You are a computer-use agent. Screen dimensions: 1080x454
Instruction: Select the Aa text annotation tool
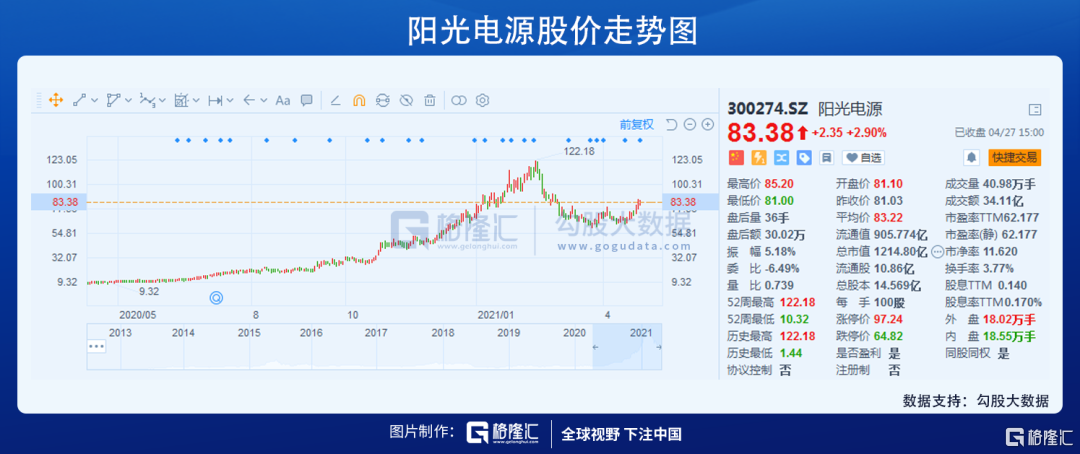click(x=283, y=101)
